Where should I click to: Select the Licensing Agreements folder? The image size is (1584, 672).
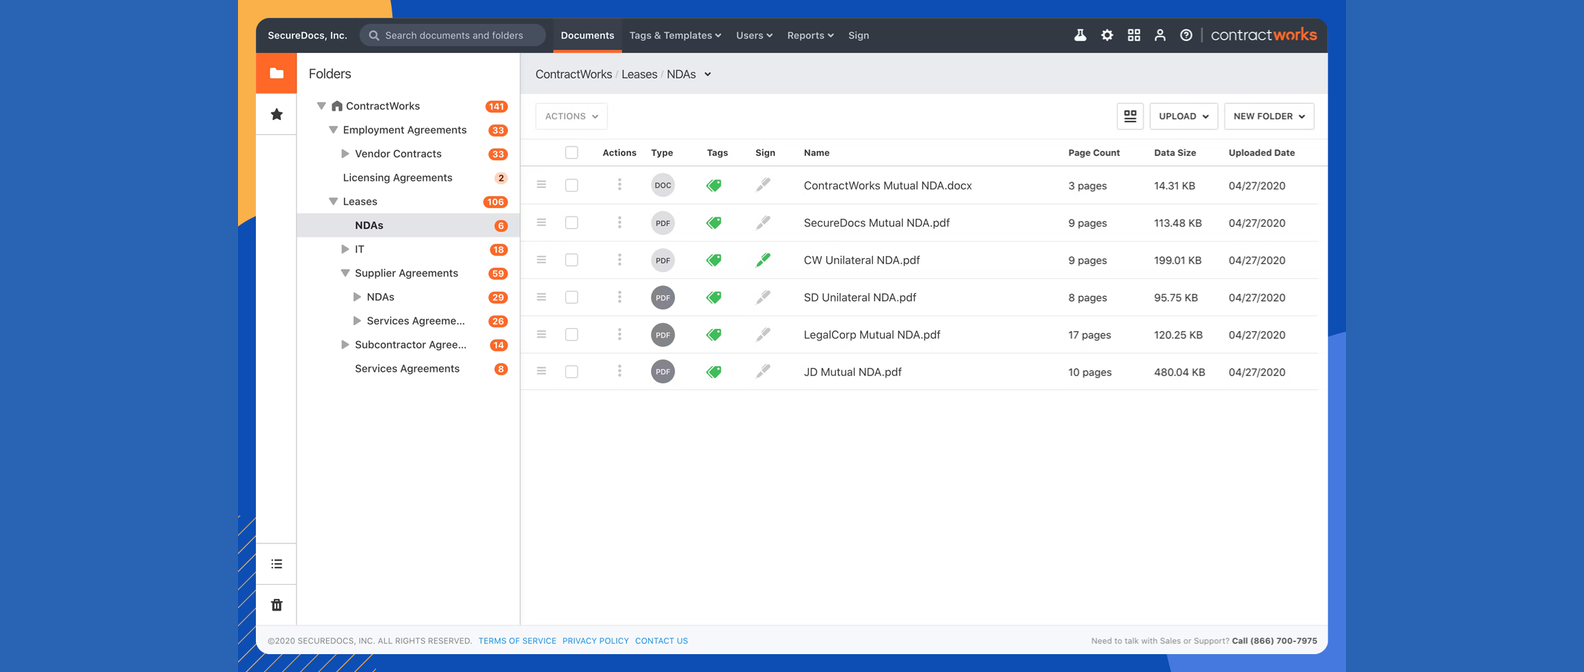click(397, 178)
